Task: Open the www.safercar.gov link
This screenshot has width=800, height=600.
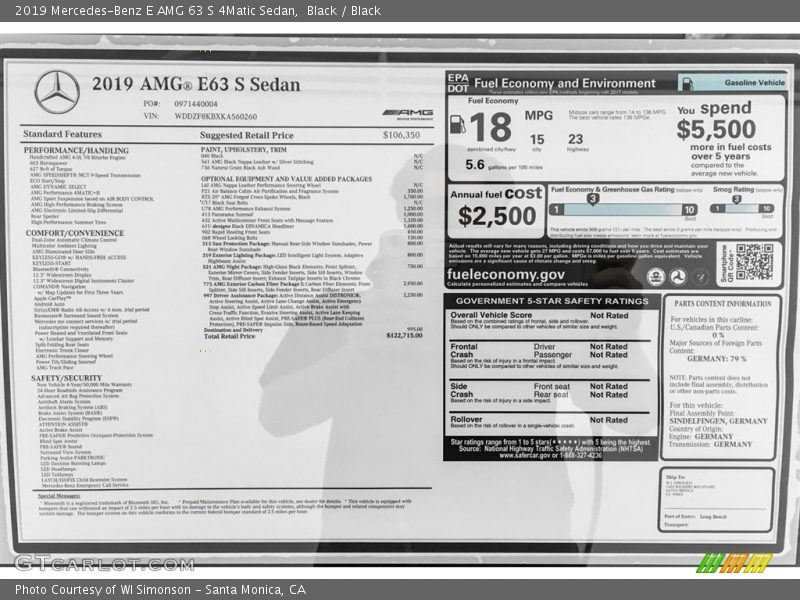Action: tap(526, 456)
